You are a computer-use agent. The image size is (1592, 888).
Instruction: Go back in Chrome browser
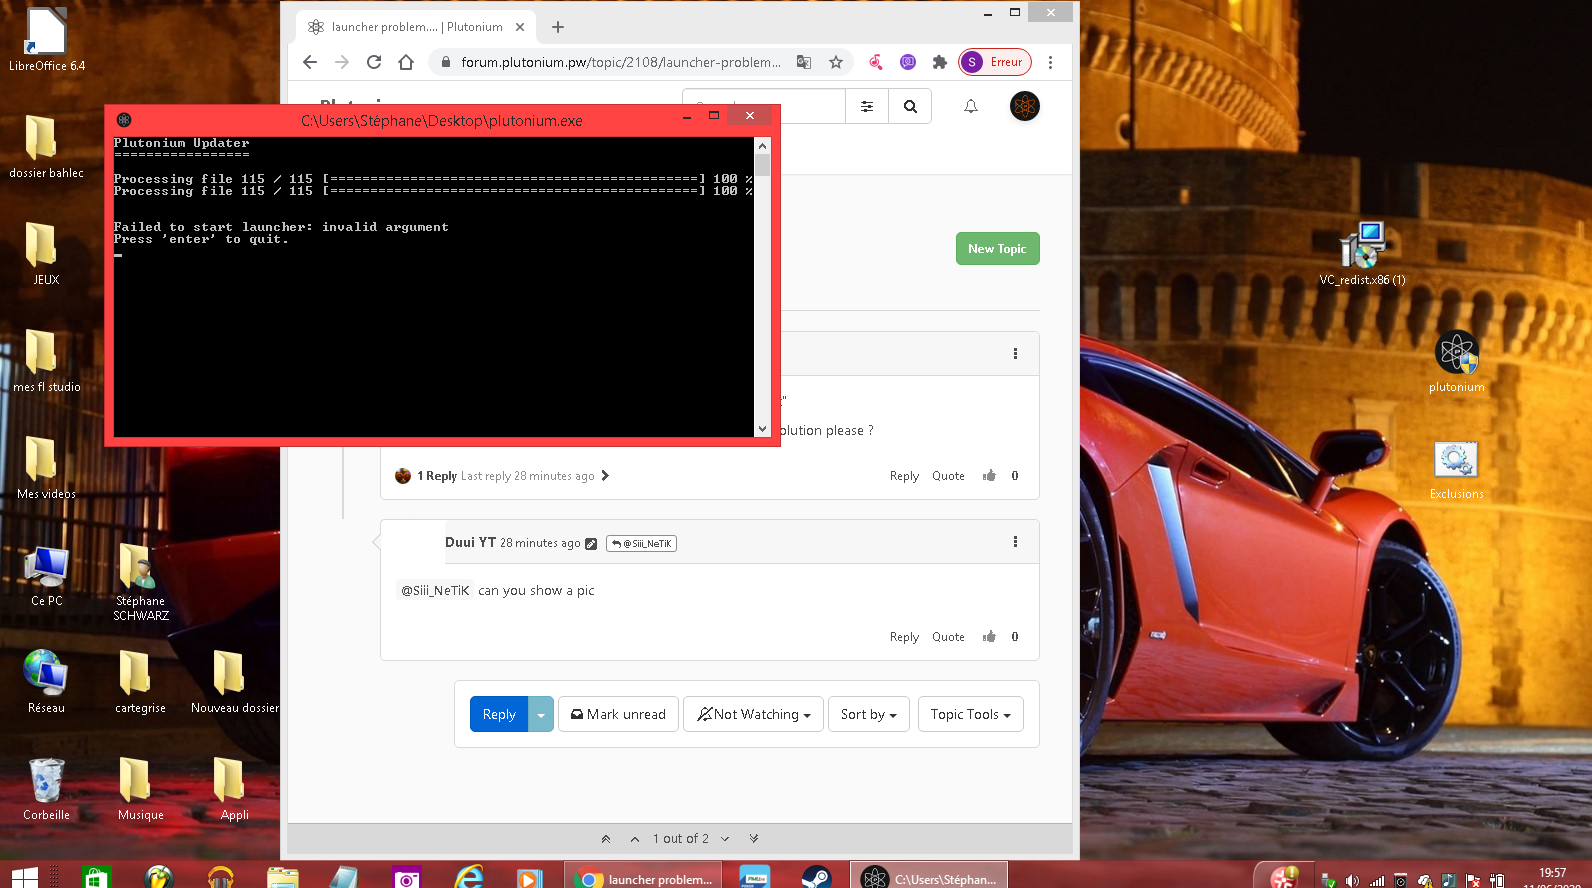310,62
